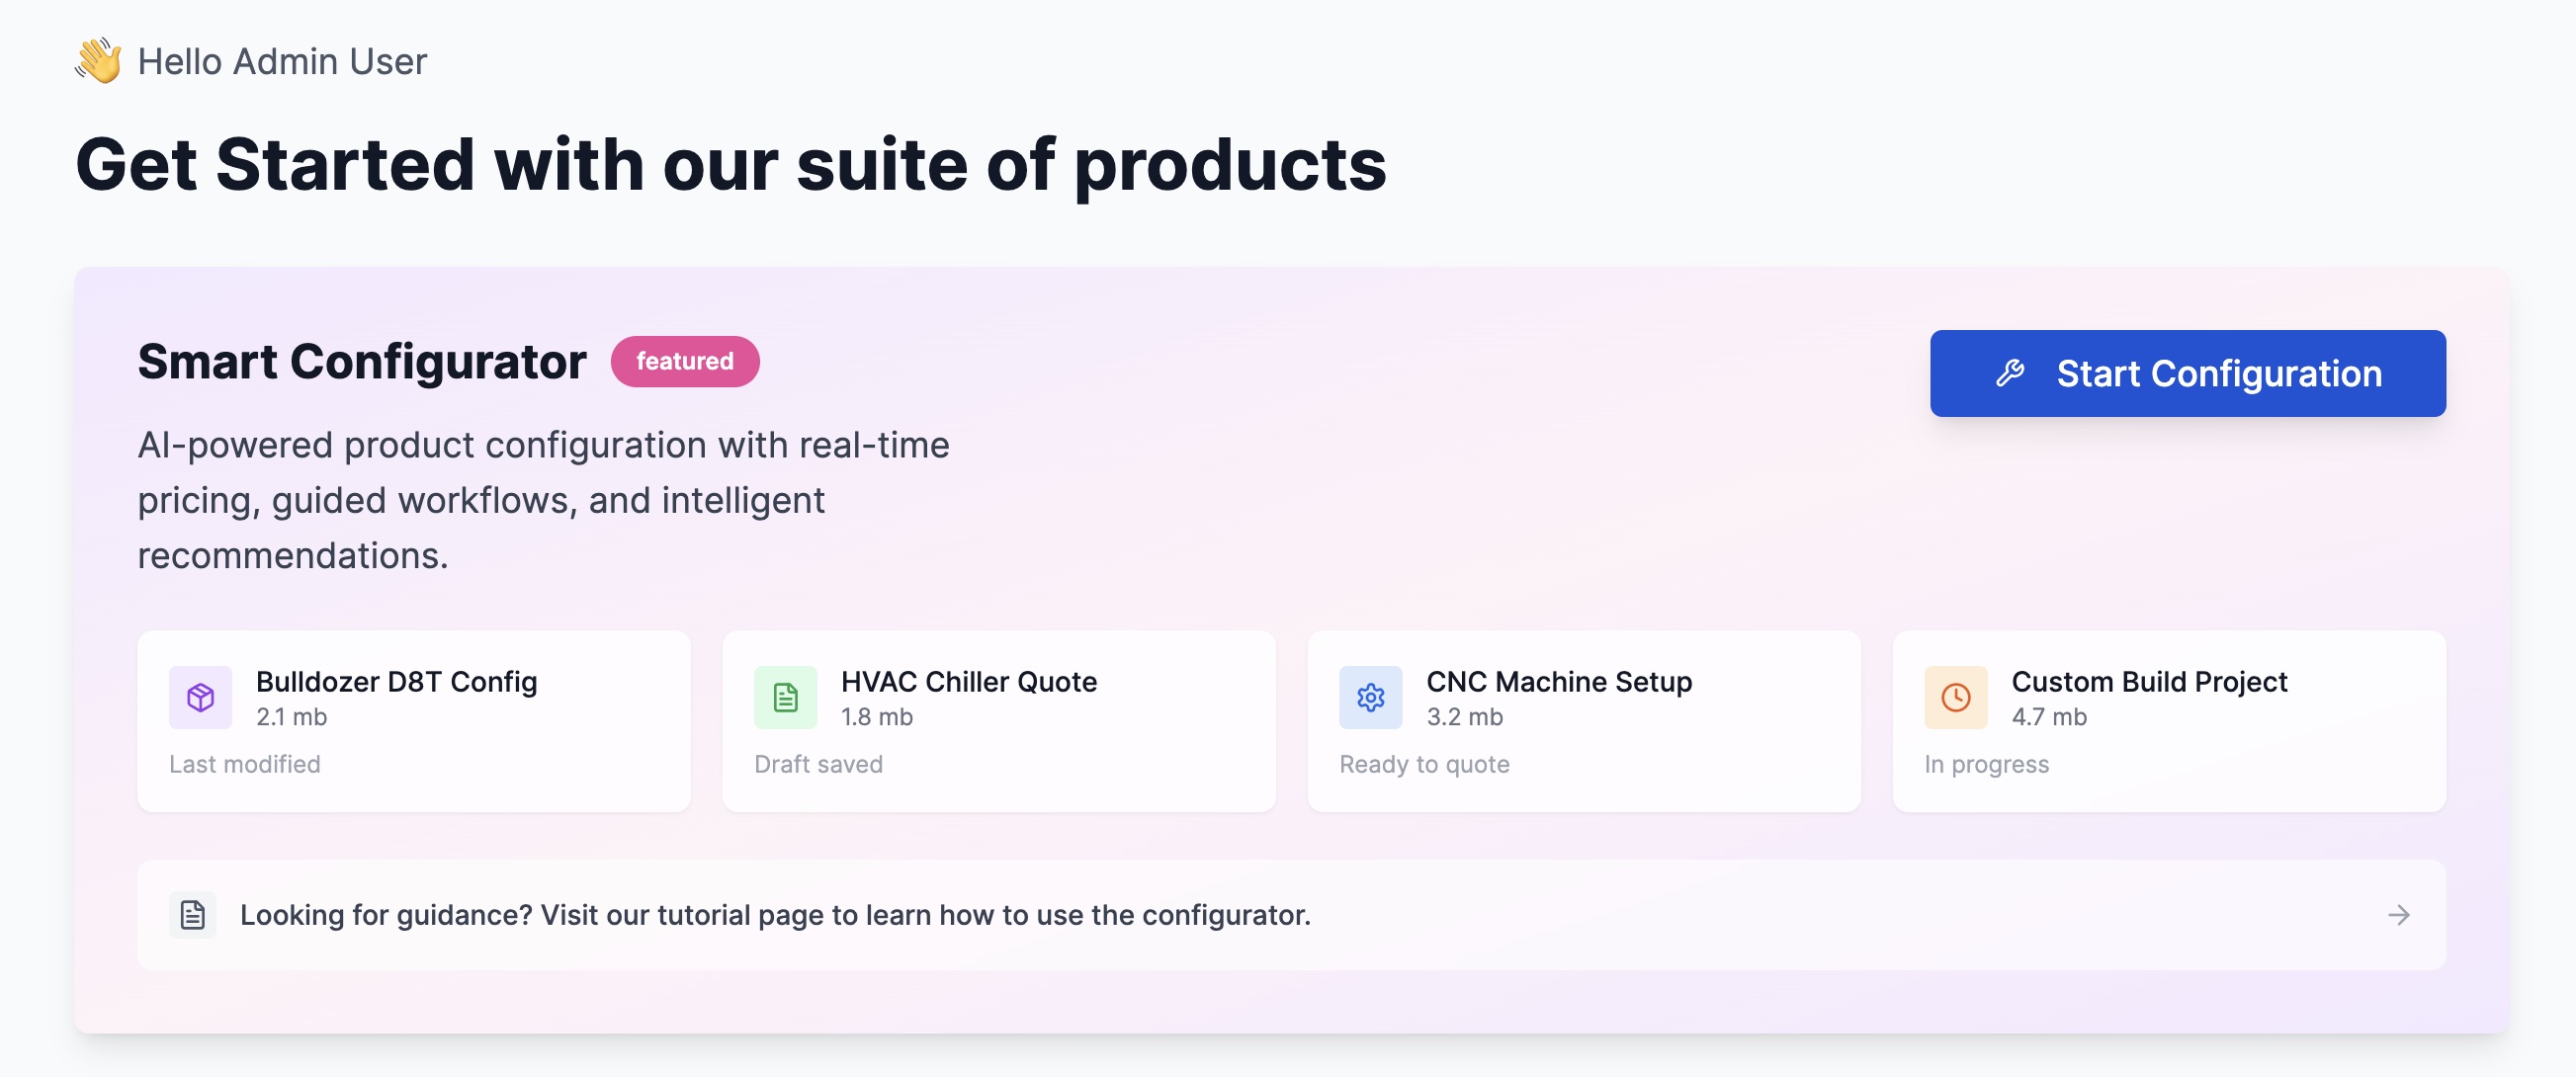The image size is (2576, 1077).
Task: Click the clock icon on Custom Build Project
Action: coord(1954,697)
